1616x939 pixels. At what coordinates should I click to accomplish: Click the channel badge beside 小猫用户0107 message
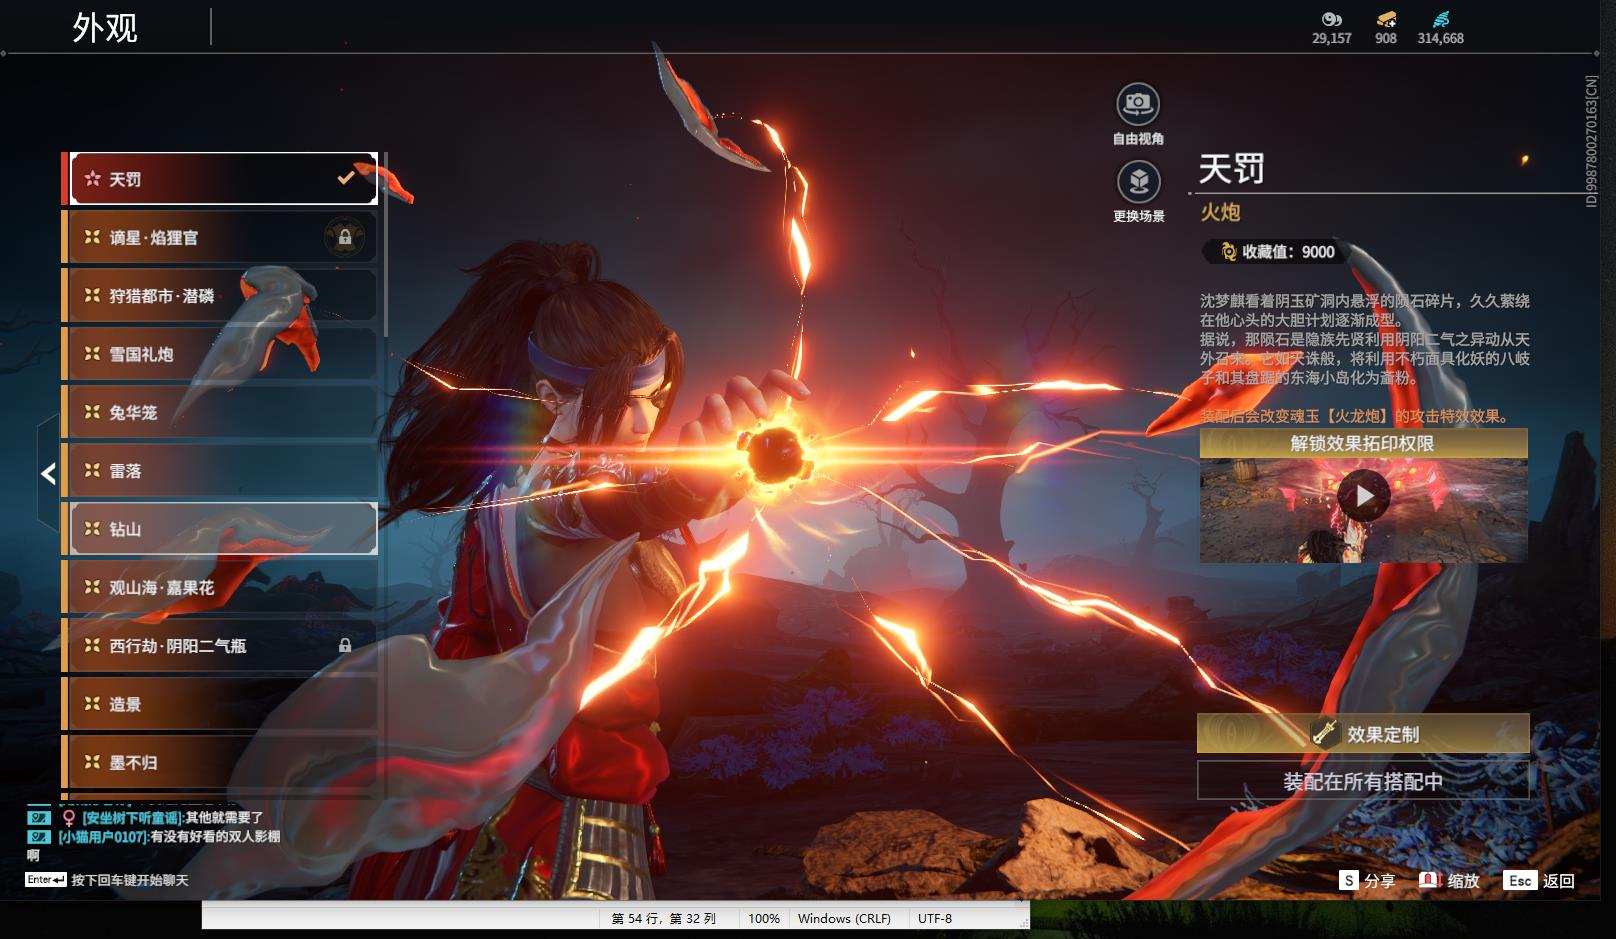coord(39,836)
